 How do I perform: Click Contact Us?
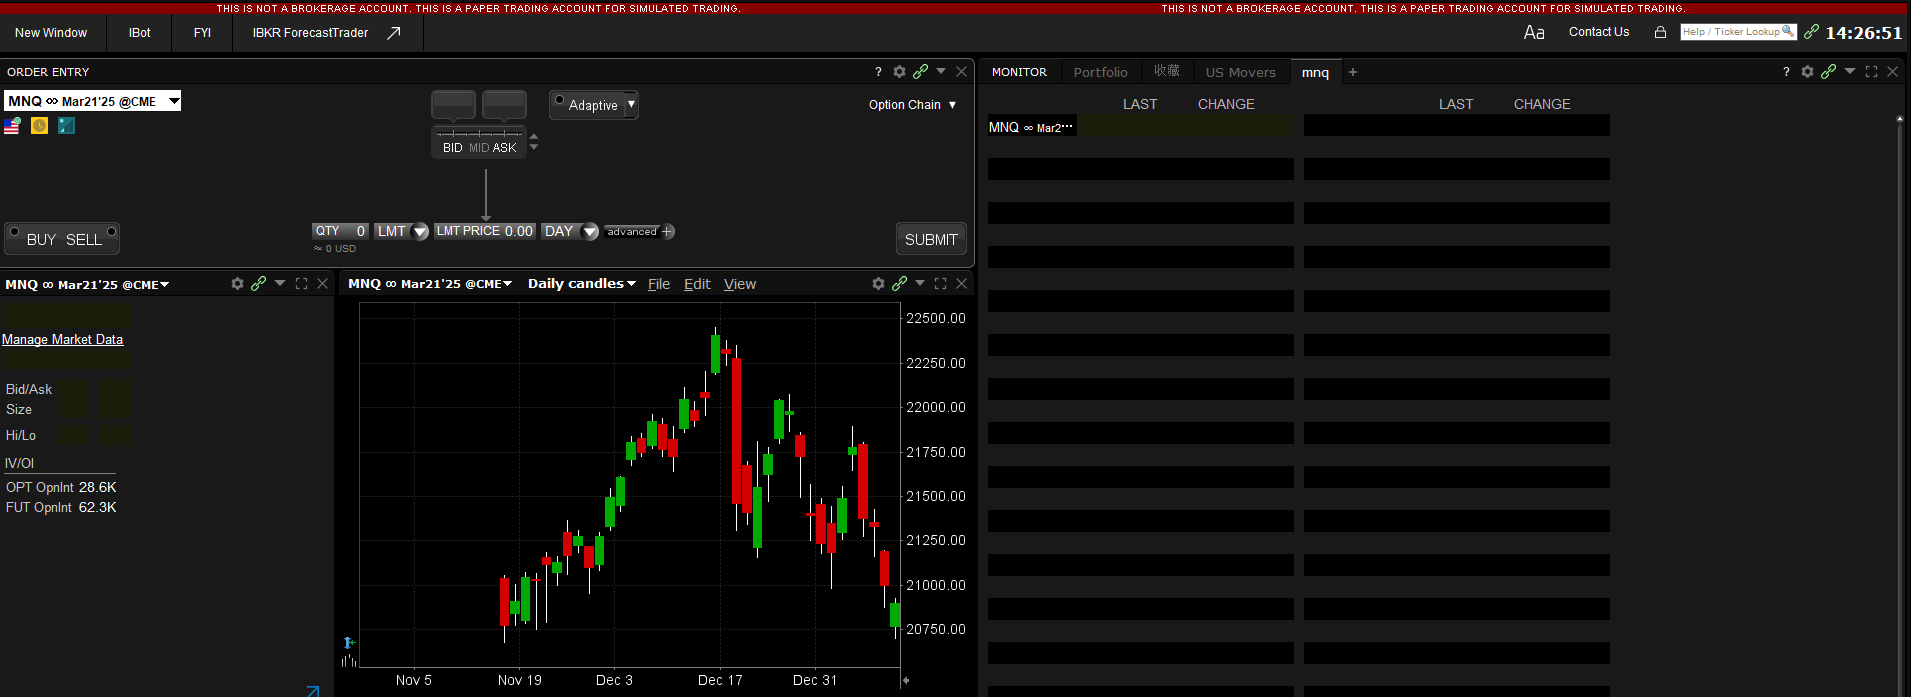pyautogui.click(x=1599, y=32)
